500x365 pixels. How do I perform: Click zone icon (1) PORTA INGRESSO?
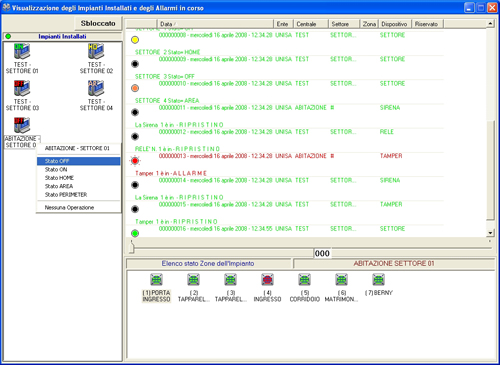[156, 279]
